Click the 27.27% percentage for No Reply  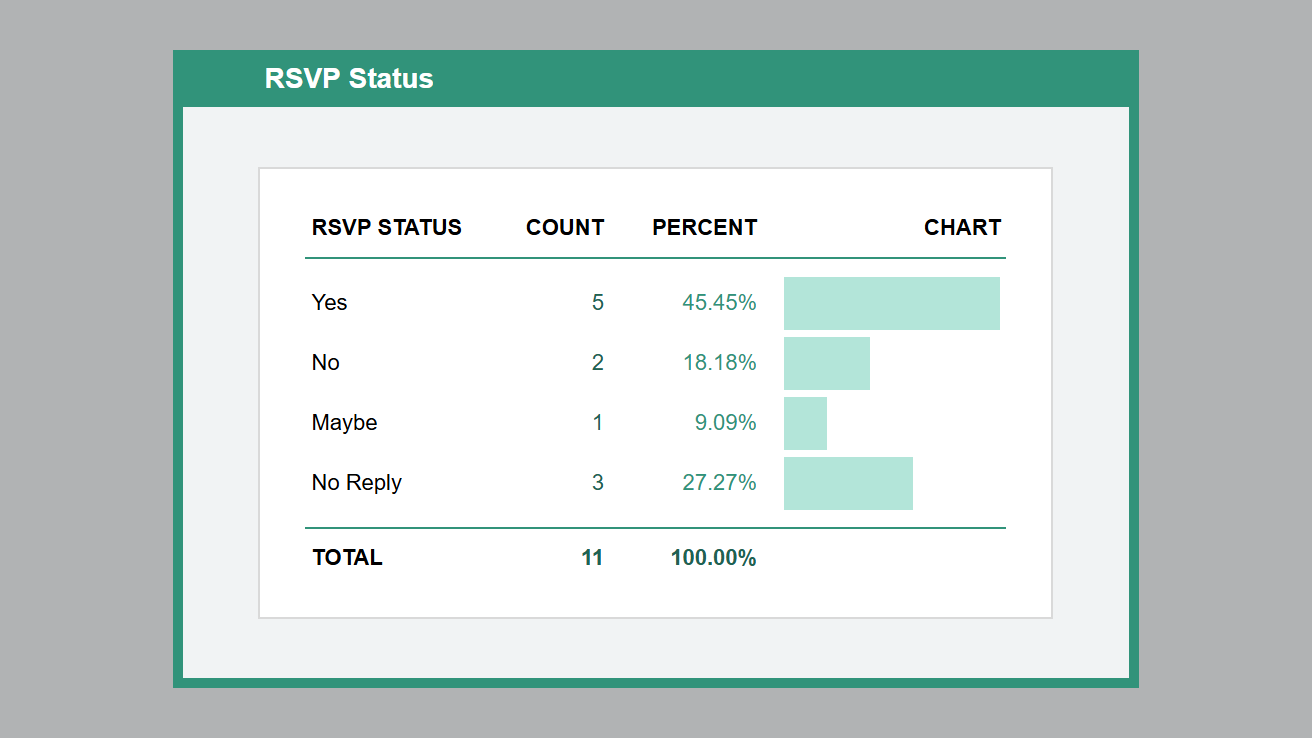tap(719, 482)
